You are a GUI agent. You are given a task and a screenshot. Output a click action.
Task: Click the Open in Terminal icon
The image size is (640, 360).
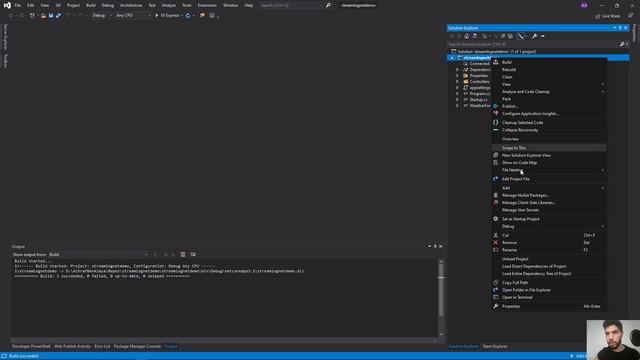click(x=496, y=297)
